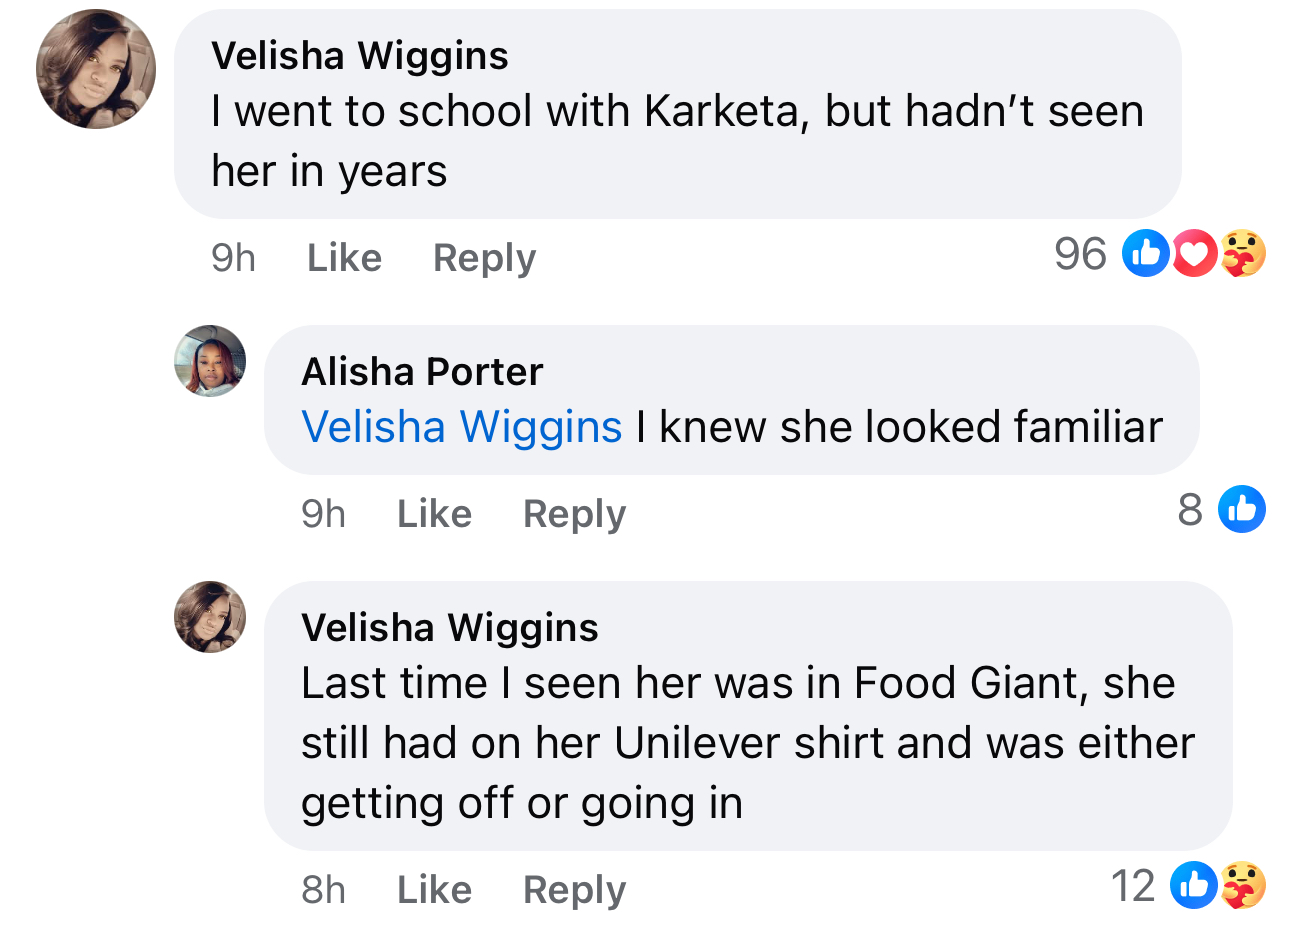Follow the blue Velisha Wiggins mention link
Screen dimensions: 1290x936
pyautogui.click(x=462, y=427)
